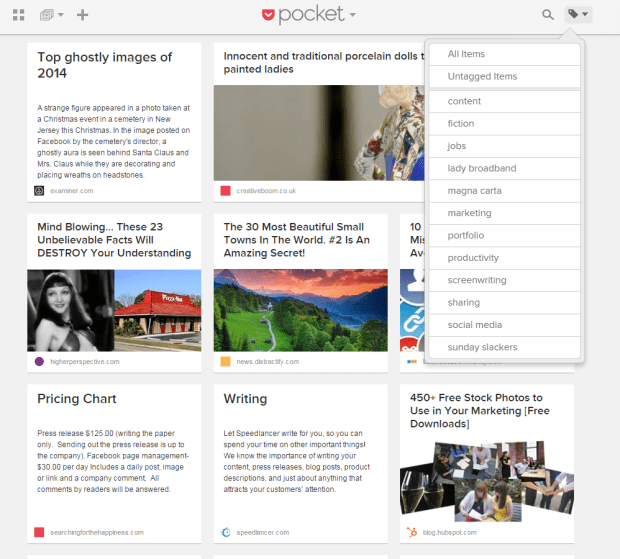Click the plus icon to add item
Viewport: 620px width, 559px height.
(x=83, y=15)
